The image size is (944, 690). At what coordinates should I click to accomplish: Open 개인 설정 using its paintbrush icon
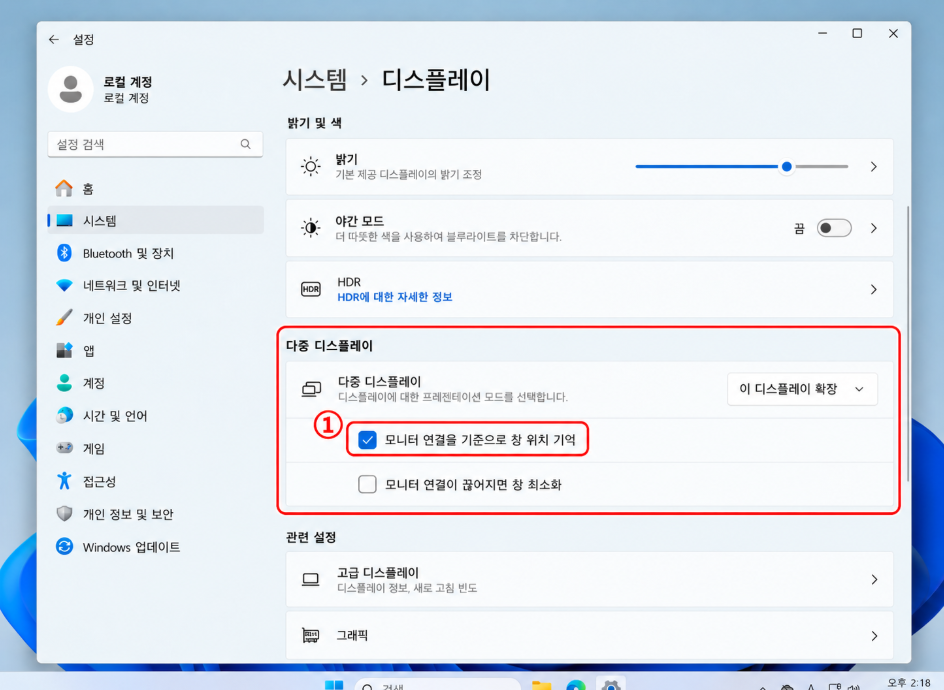tap(64, 317)
